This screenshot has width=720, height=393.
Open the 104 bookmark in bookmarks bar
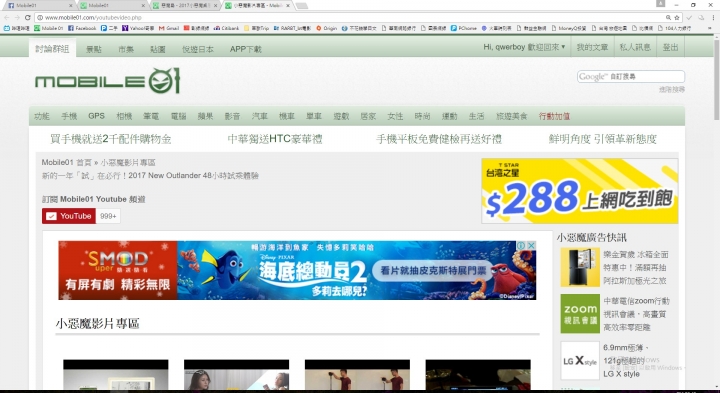coord(675,28)
